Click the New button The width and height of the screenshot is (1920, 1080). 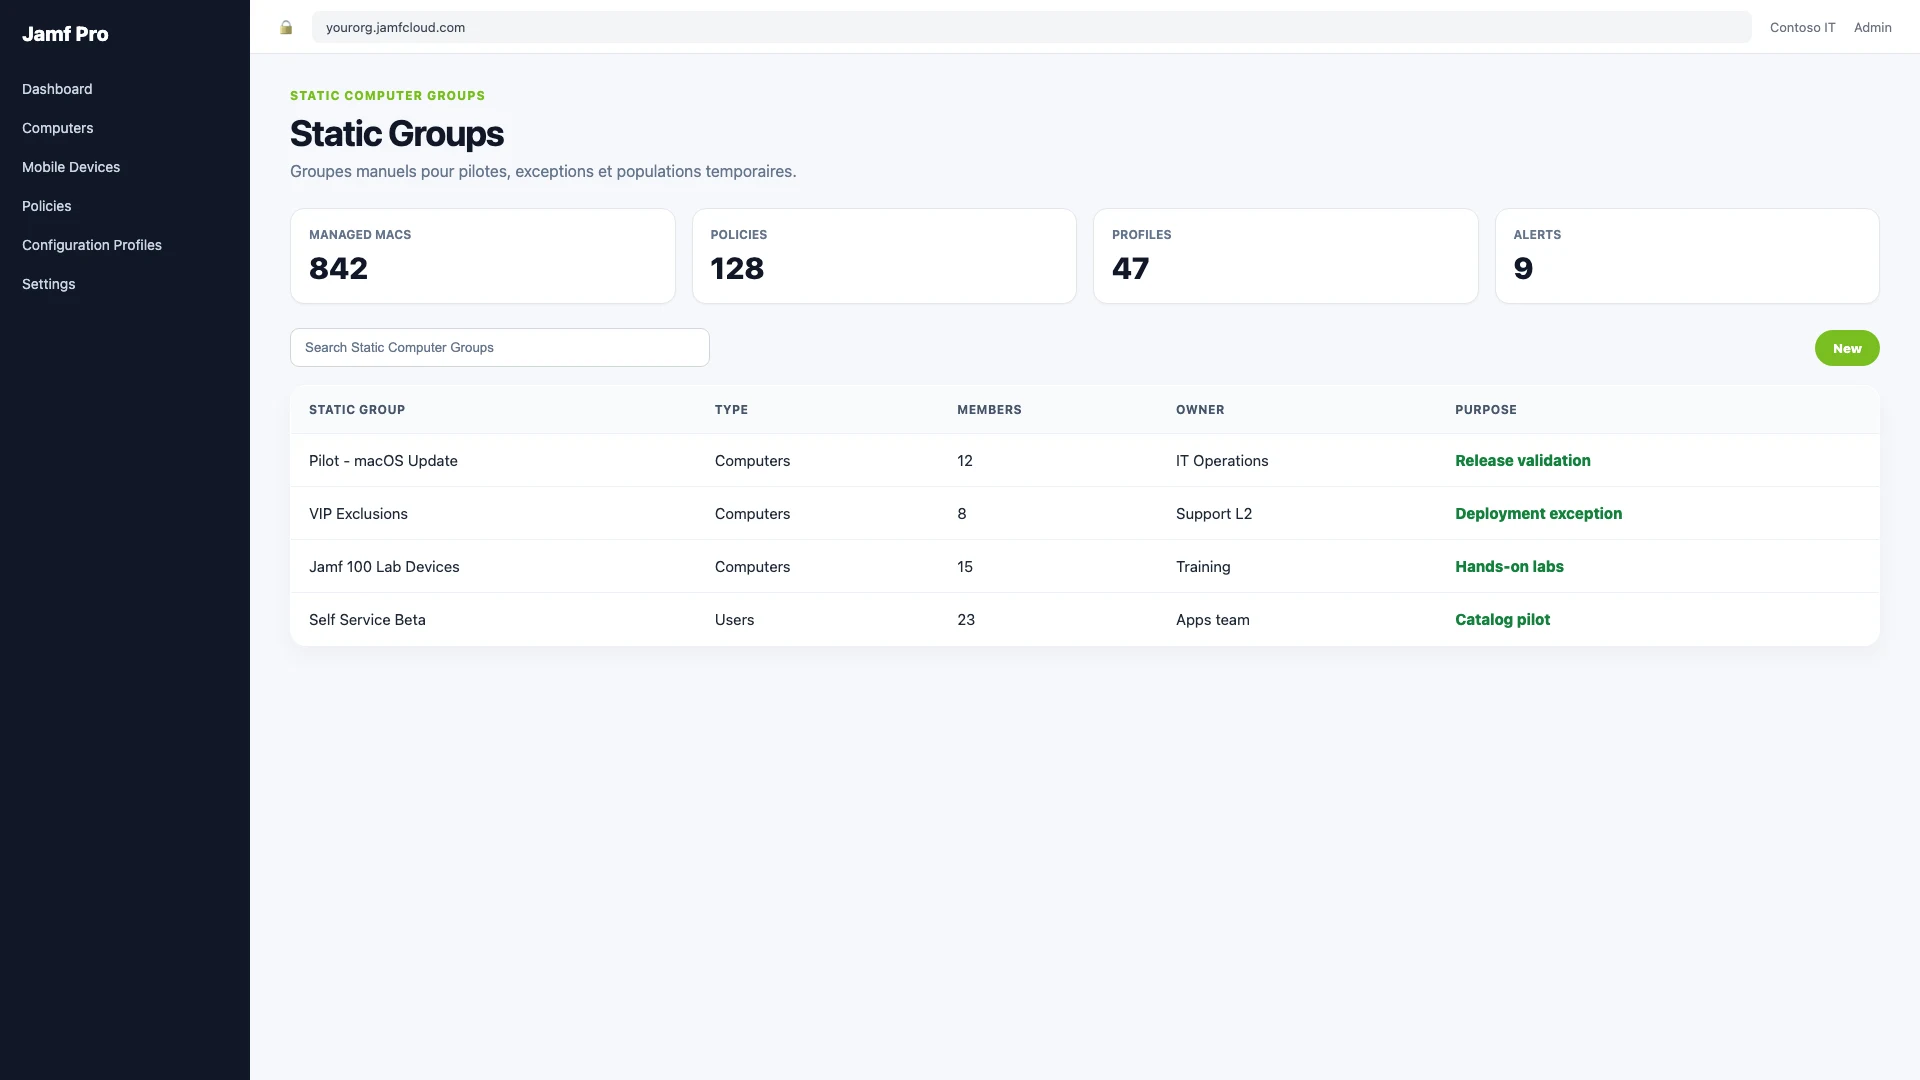point(1847,348)
